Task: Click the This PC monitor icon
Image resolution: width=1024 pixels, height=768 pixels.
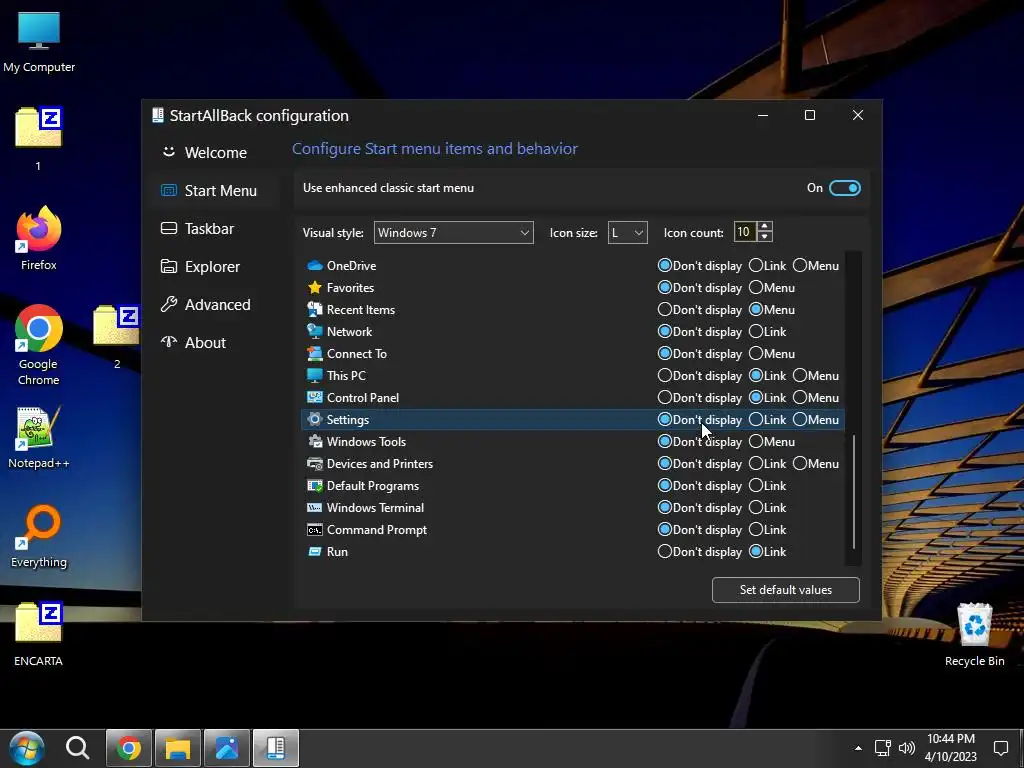Action: pos(315,376)
